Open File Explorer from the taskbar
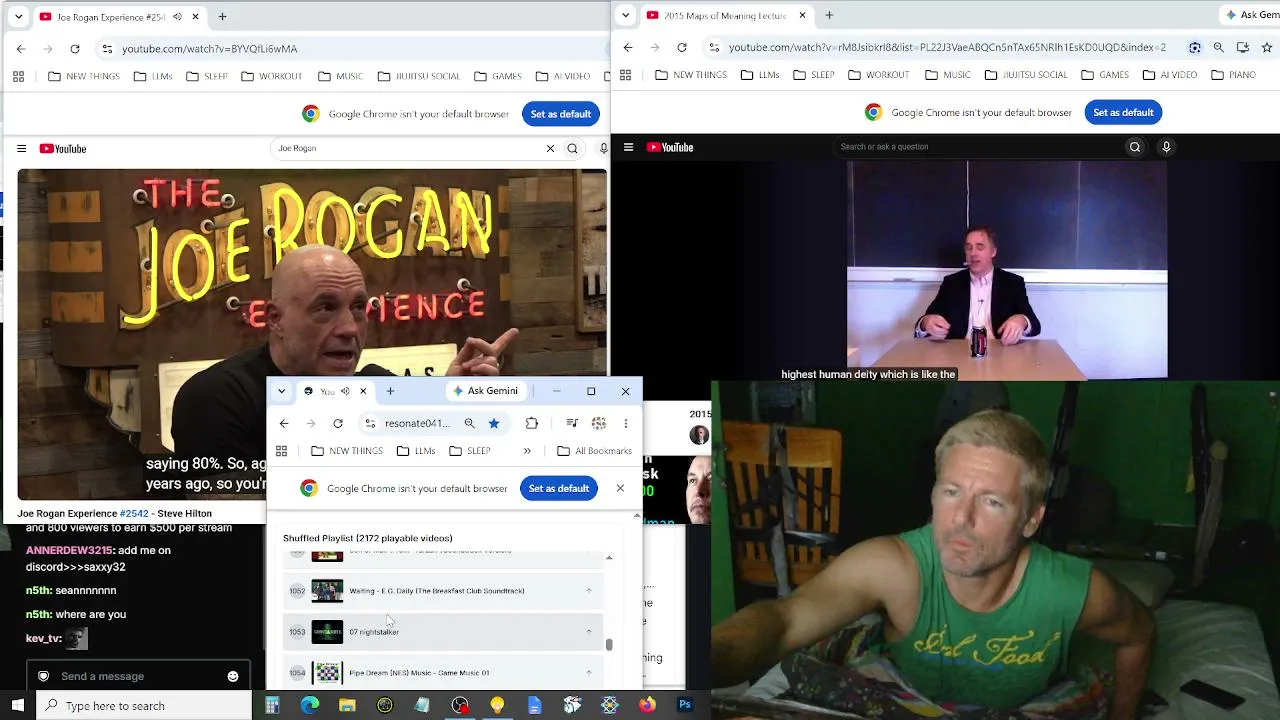The width and height of the screenshot is (1280, 720). 347,705
